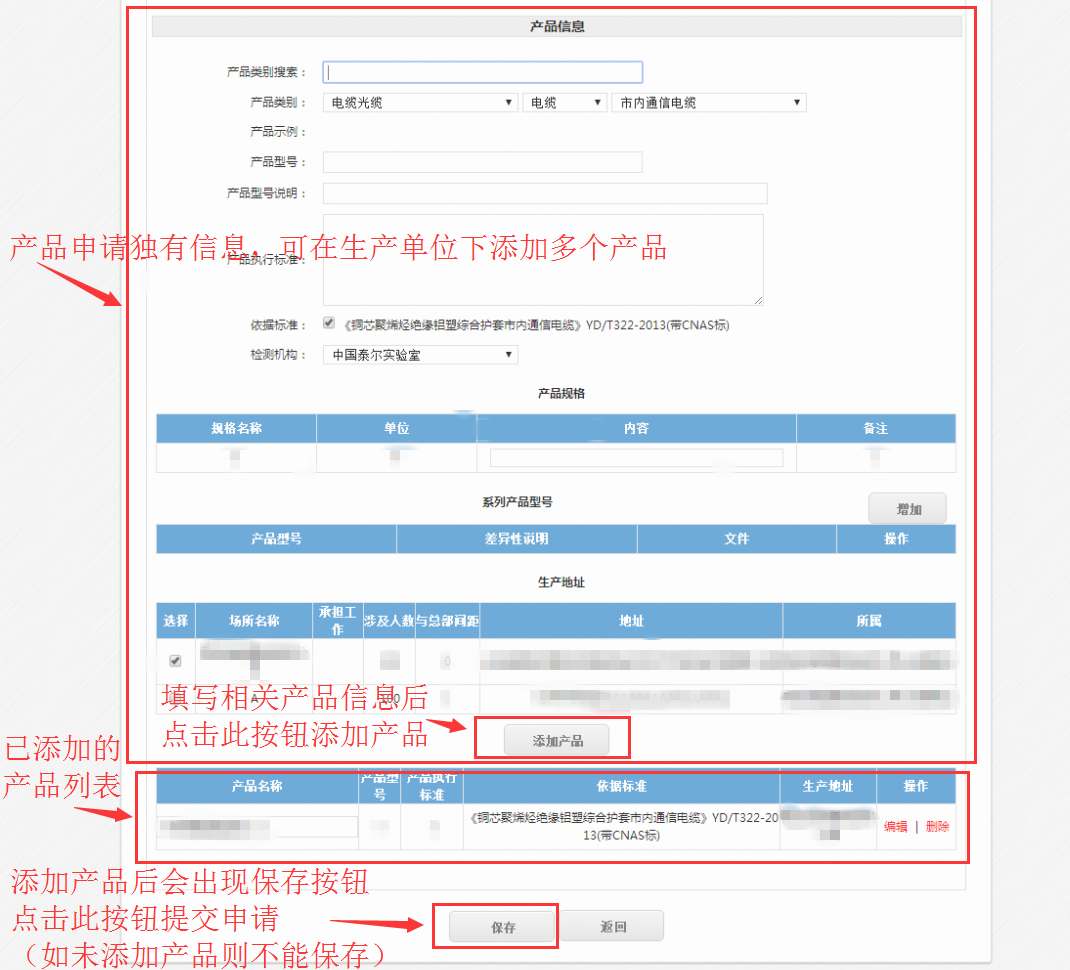点击“保存”按钮提交申请
Screen dimensions: 1070x970
tap(503, 927)
